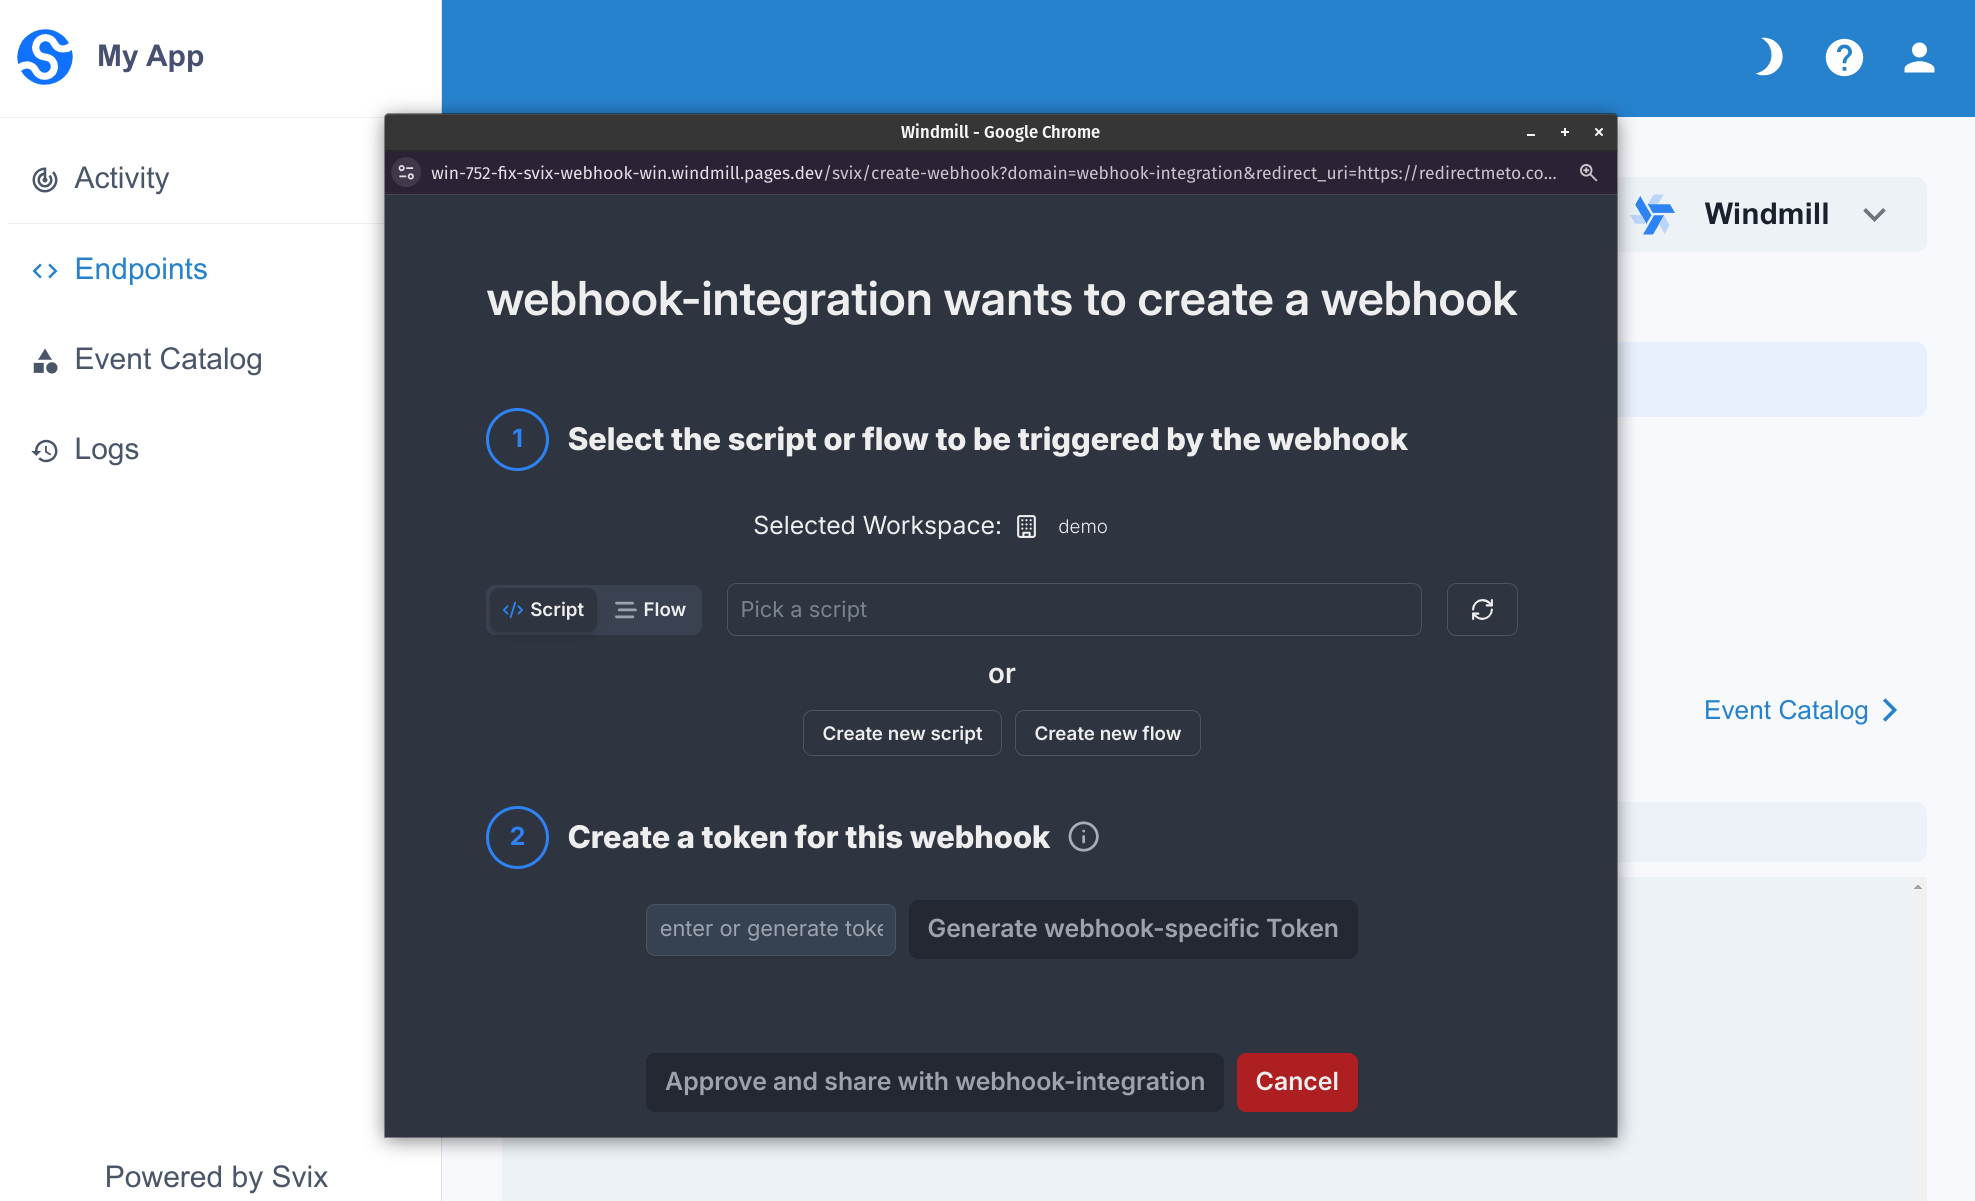Select the Event Catalog menu item
This screenshot has width=1975, height=1201.
tap(168, 358)
